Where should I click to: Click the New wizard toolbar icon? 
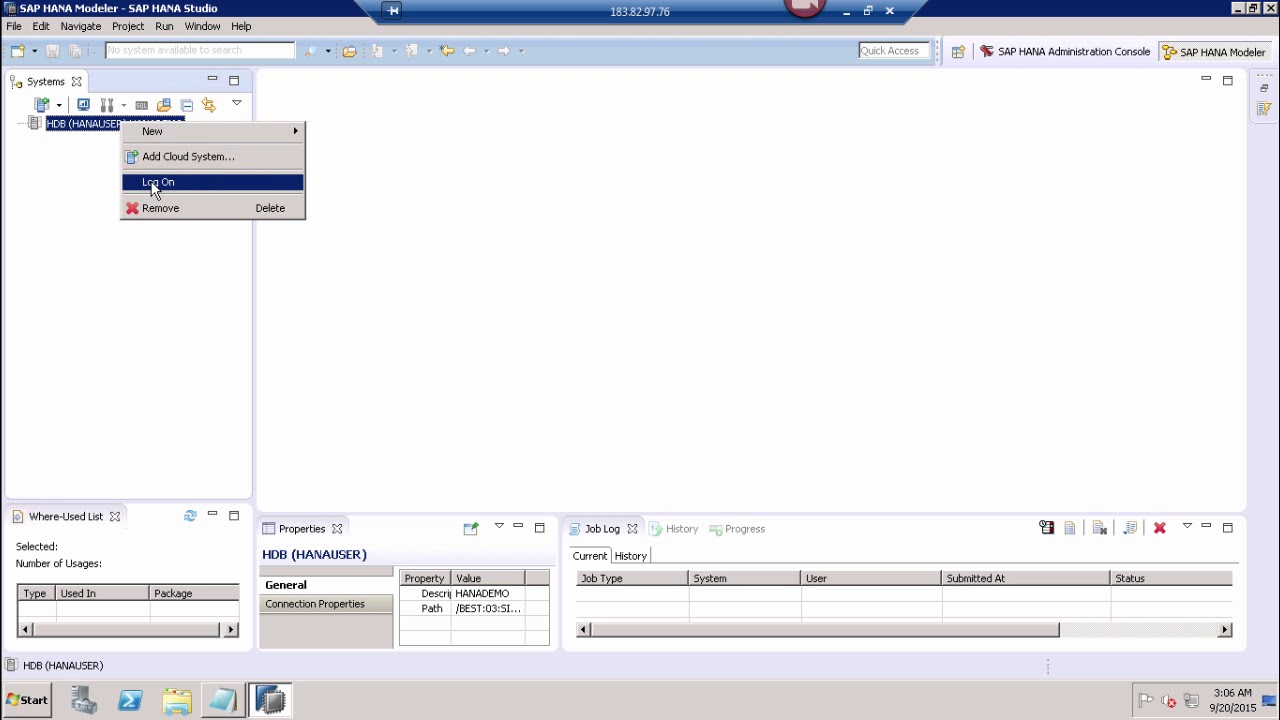tap(17, 51)
